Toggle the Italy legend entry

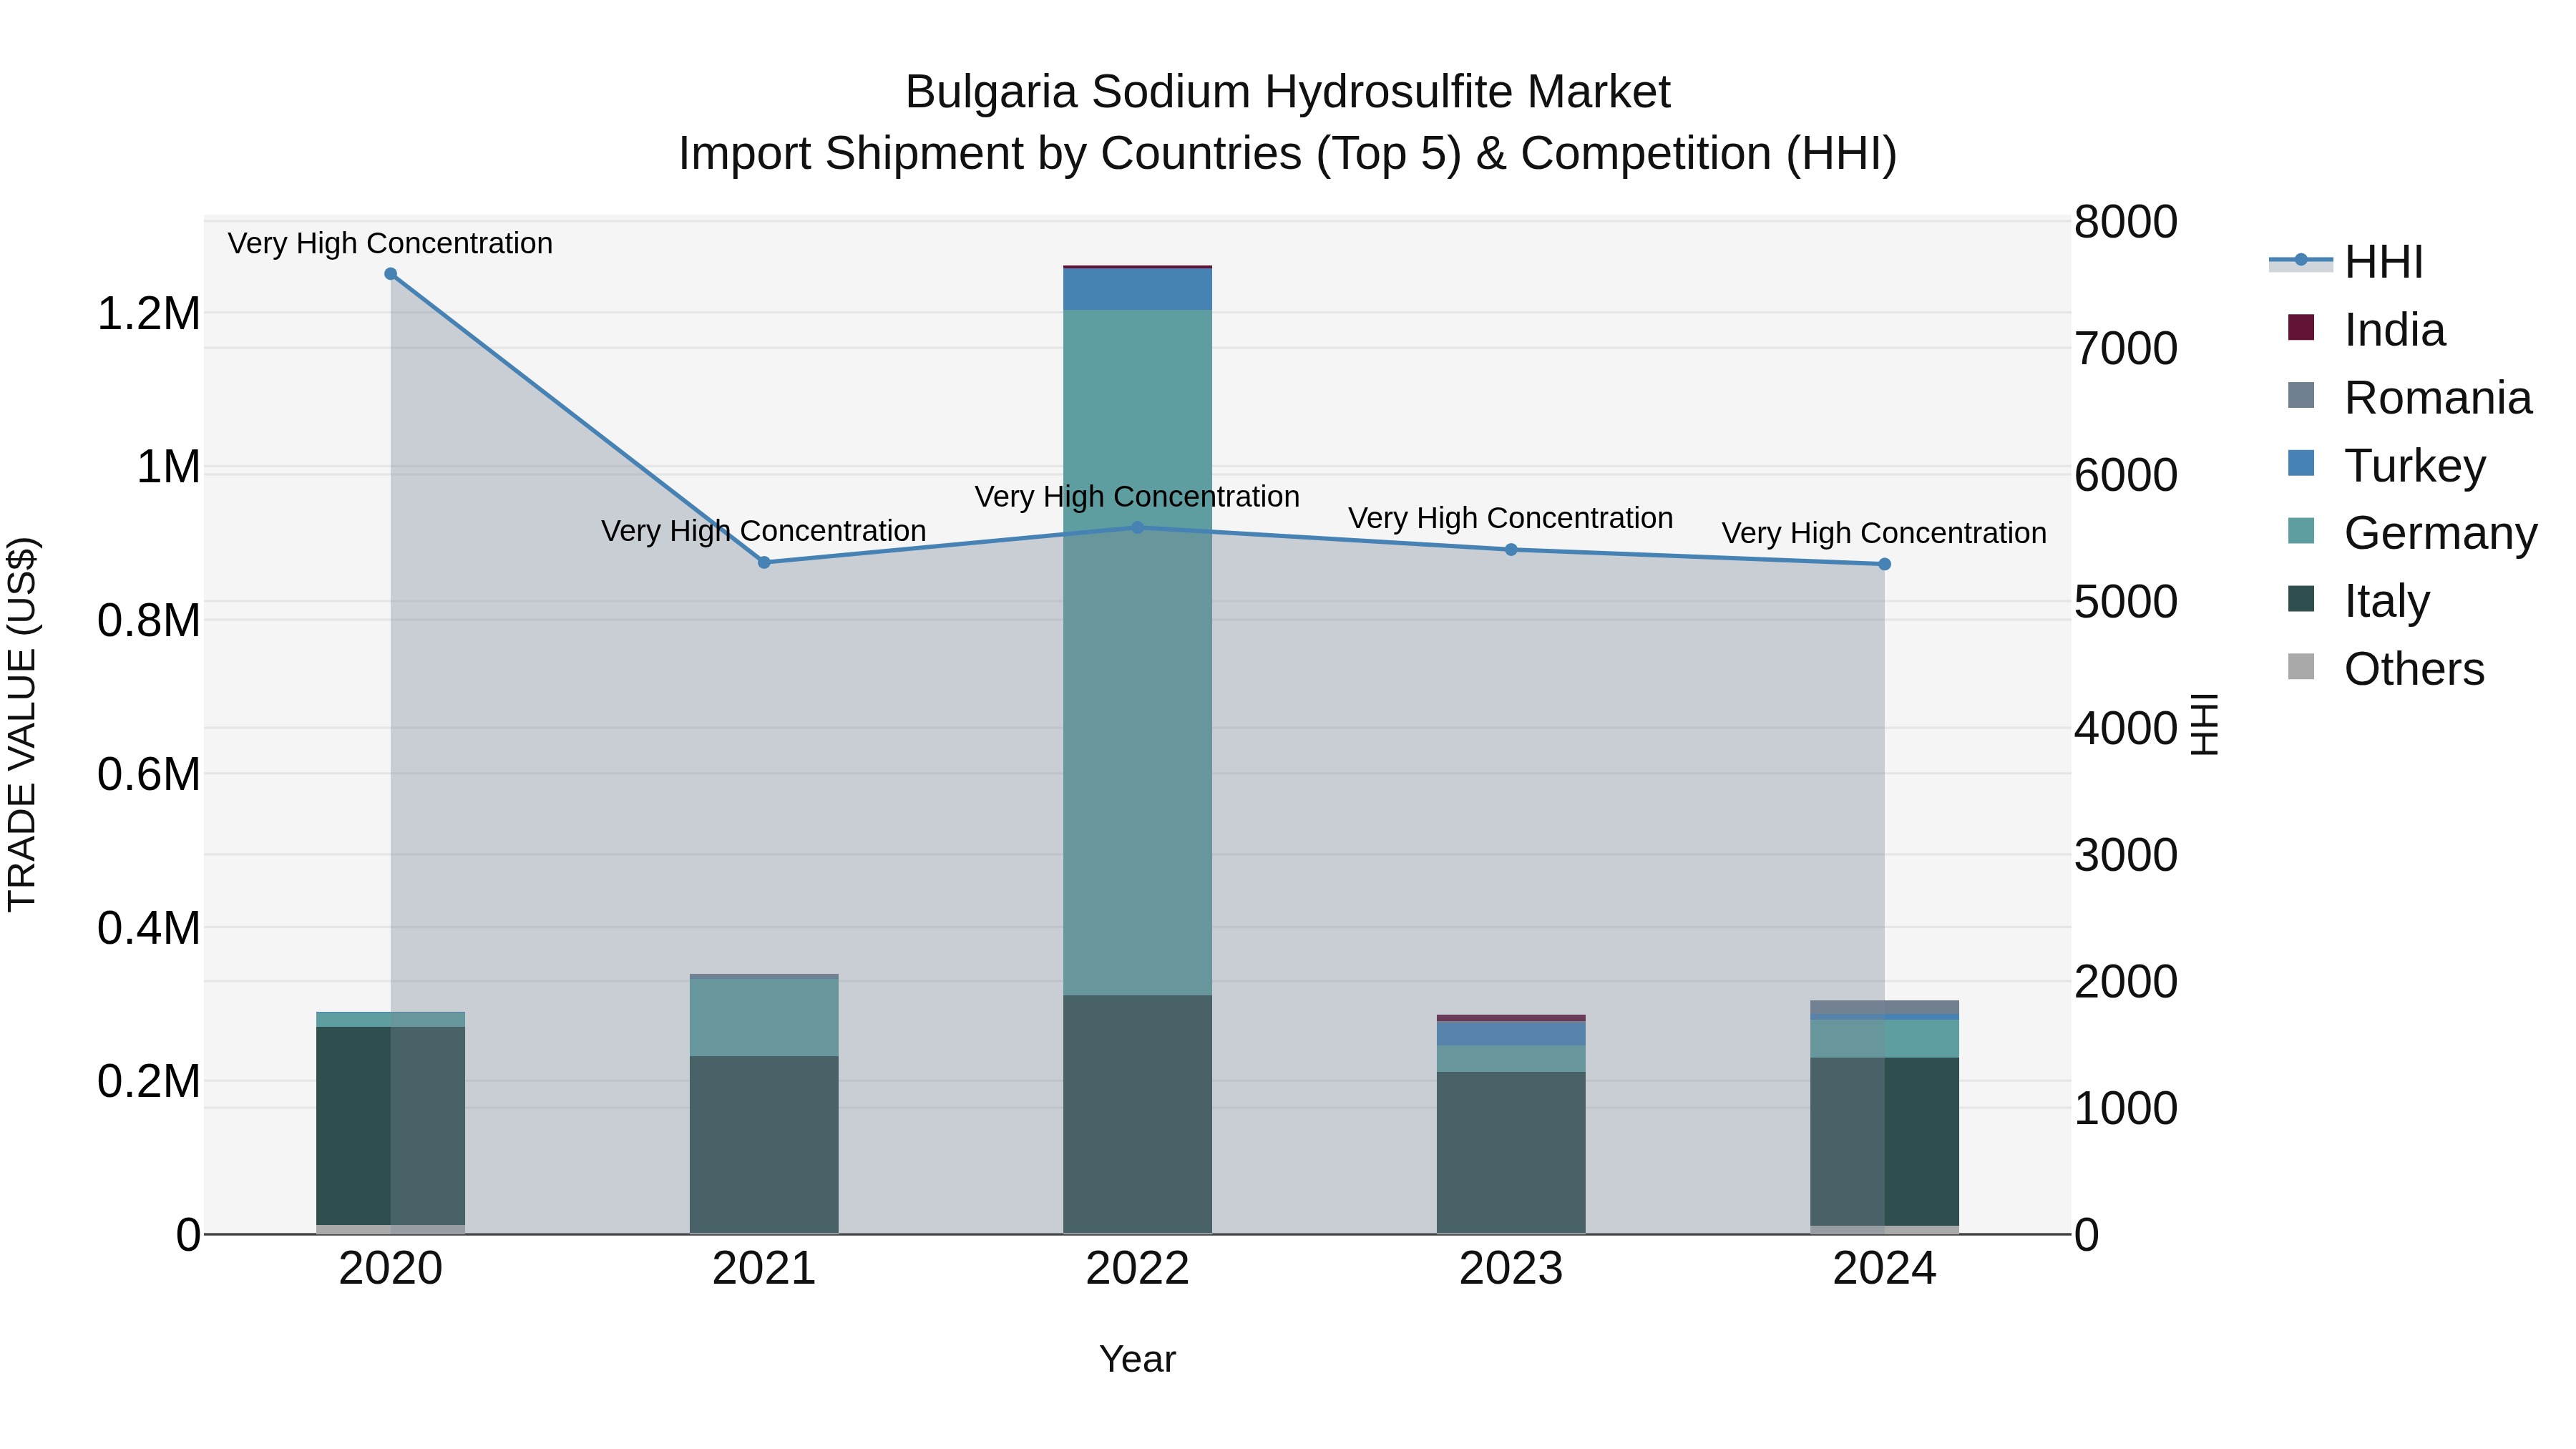[2358, 600]
